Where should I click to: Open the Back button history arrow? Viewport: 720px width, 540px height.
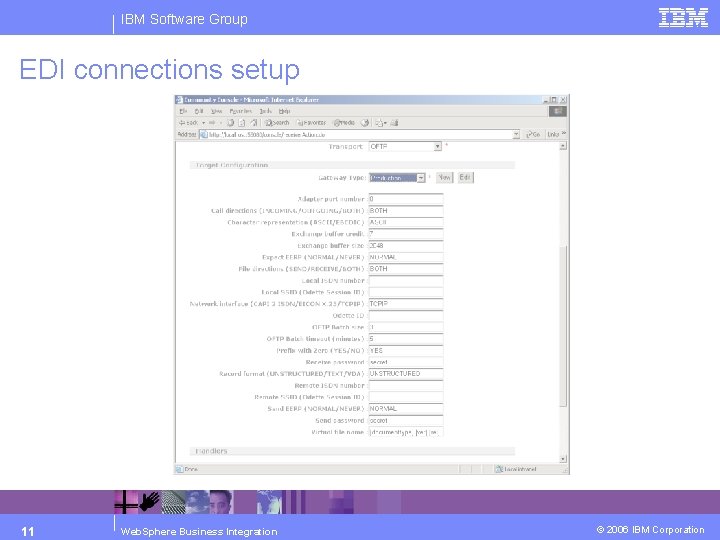203,123
